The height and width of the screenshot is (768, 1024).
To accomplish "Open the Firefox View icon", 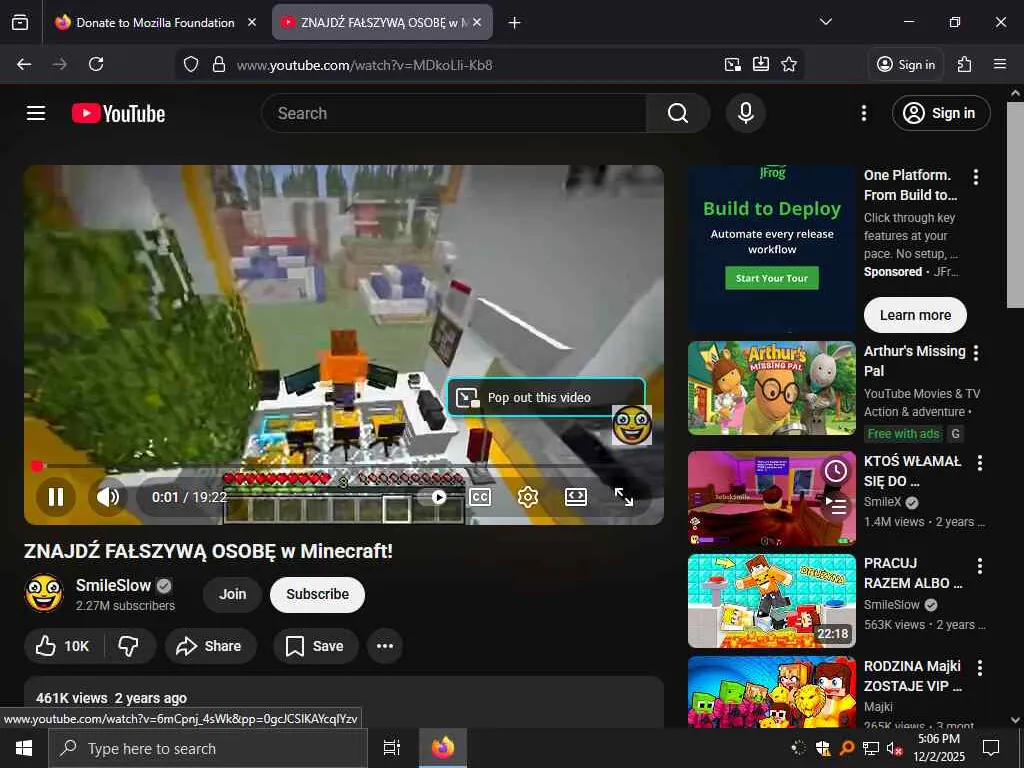I will pyautogui.click(x=20, y=22).
